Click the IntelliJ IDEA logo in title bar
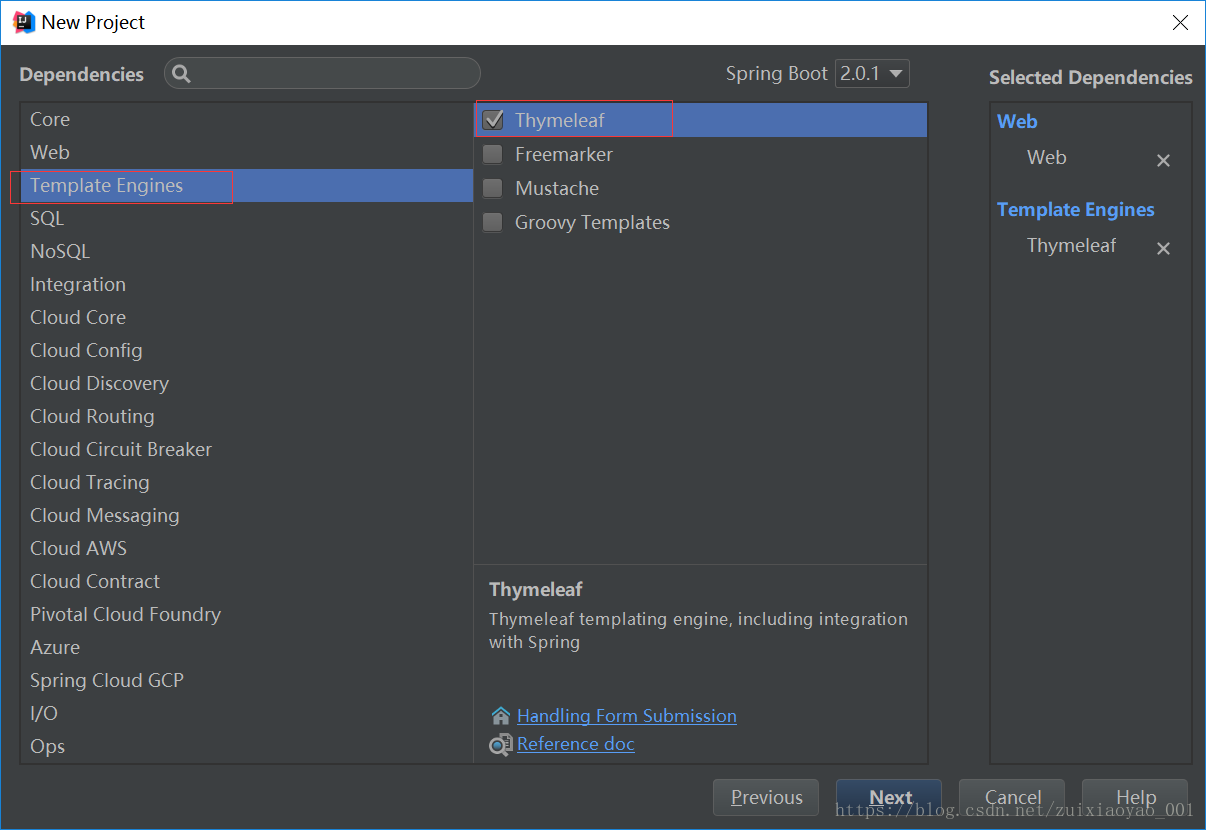This screenshot has width=1206, height=830. pyautogui.click(x=24, y=22)
